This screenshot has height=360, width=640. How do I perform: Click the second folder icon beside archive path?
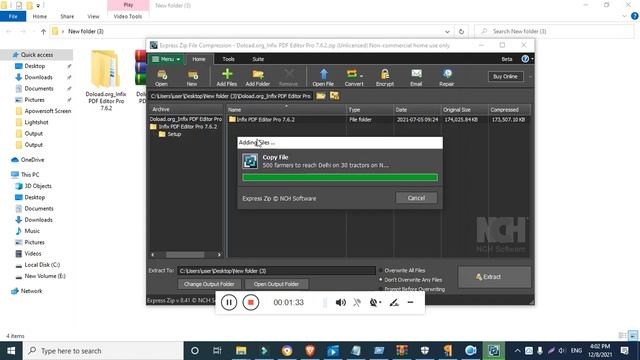point(335,96)
